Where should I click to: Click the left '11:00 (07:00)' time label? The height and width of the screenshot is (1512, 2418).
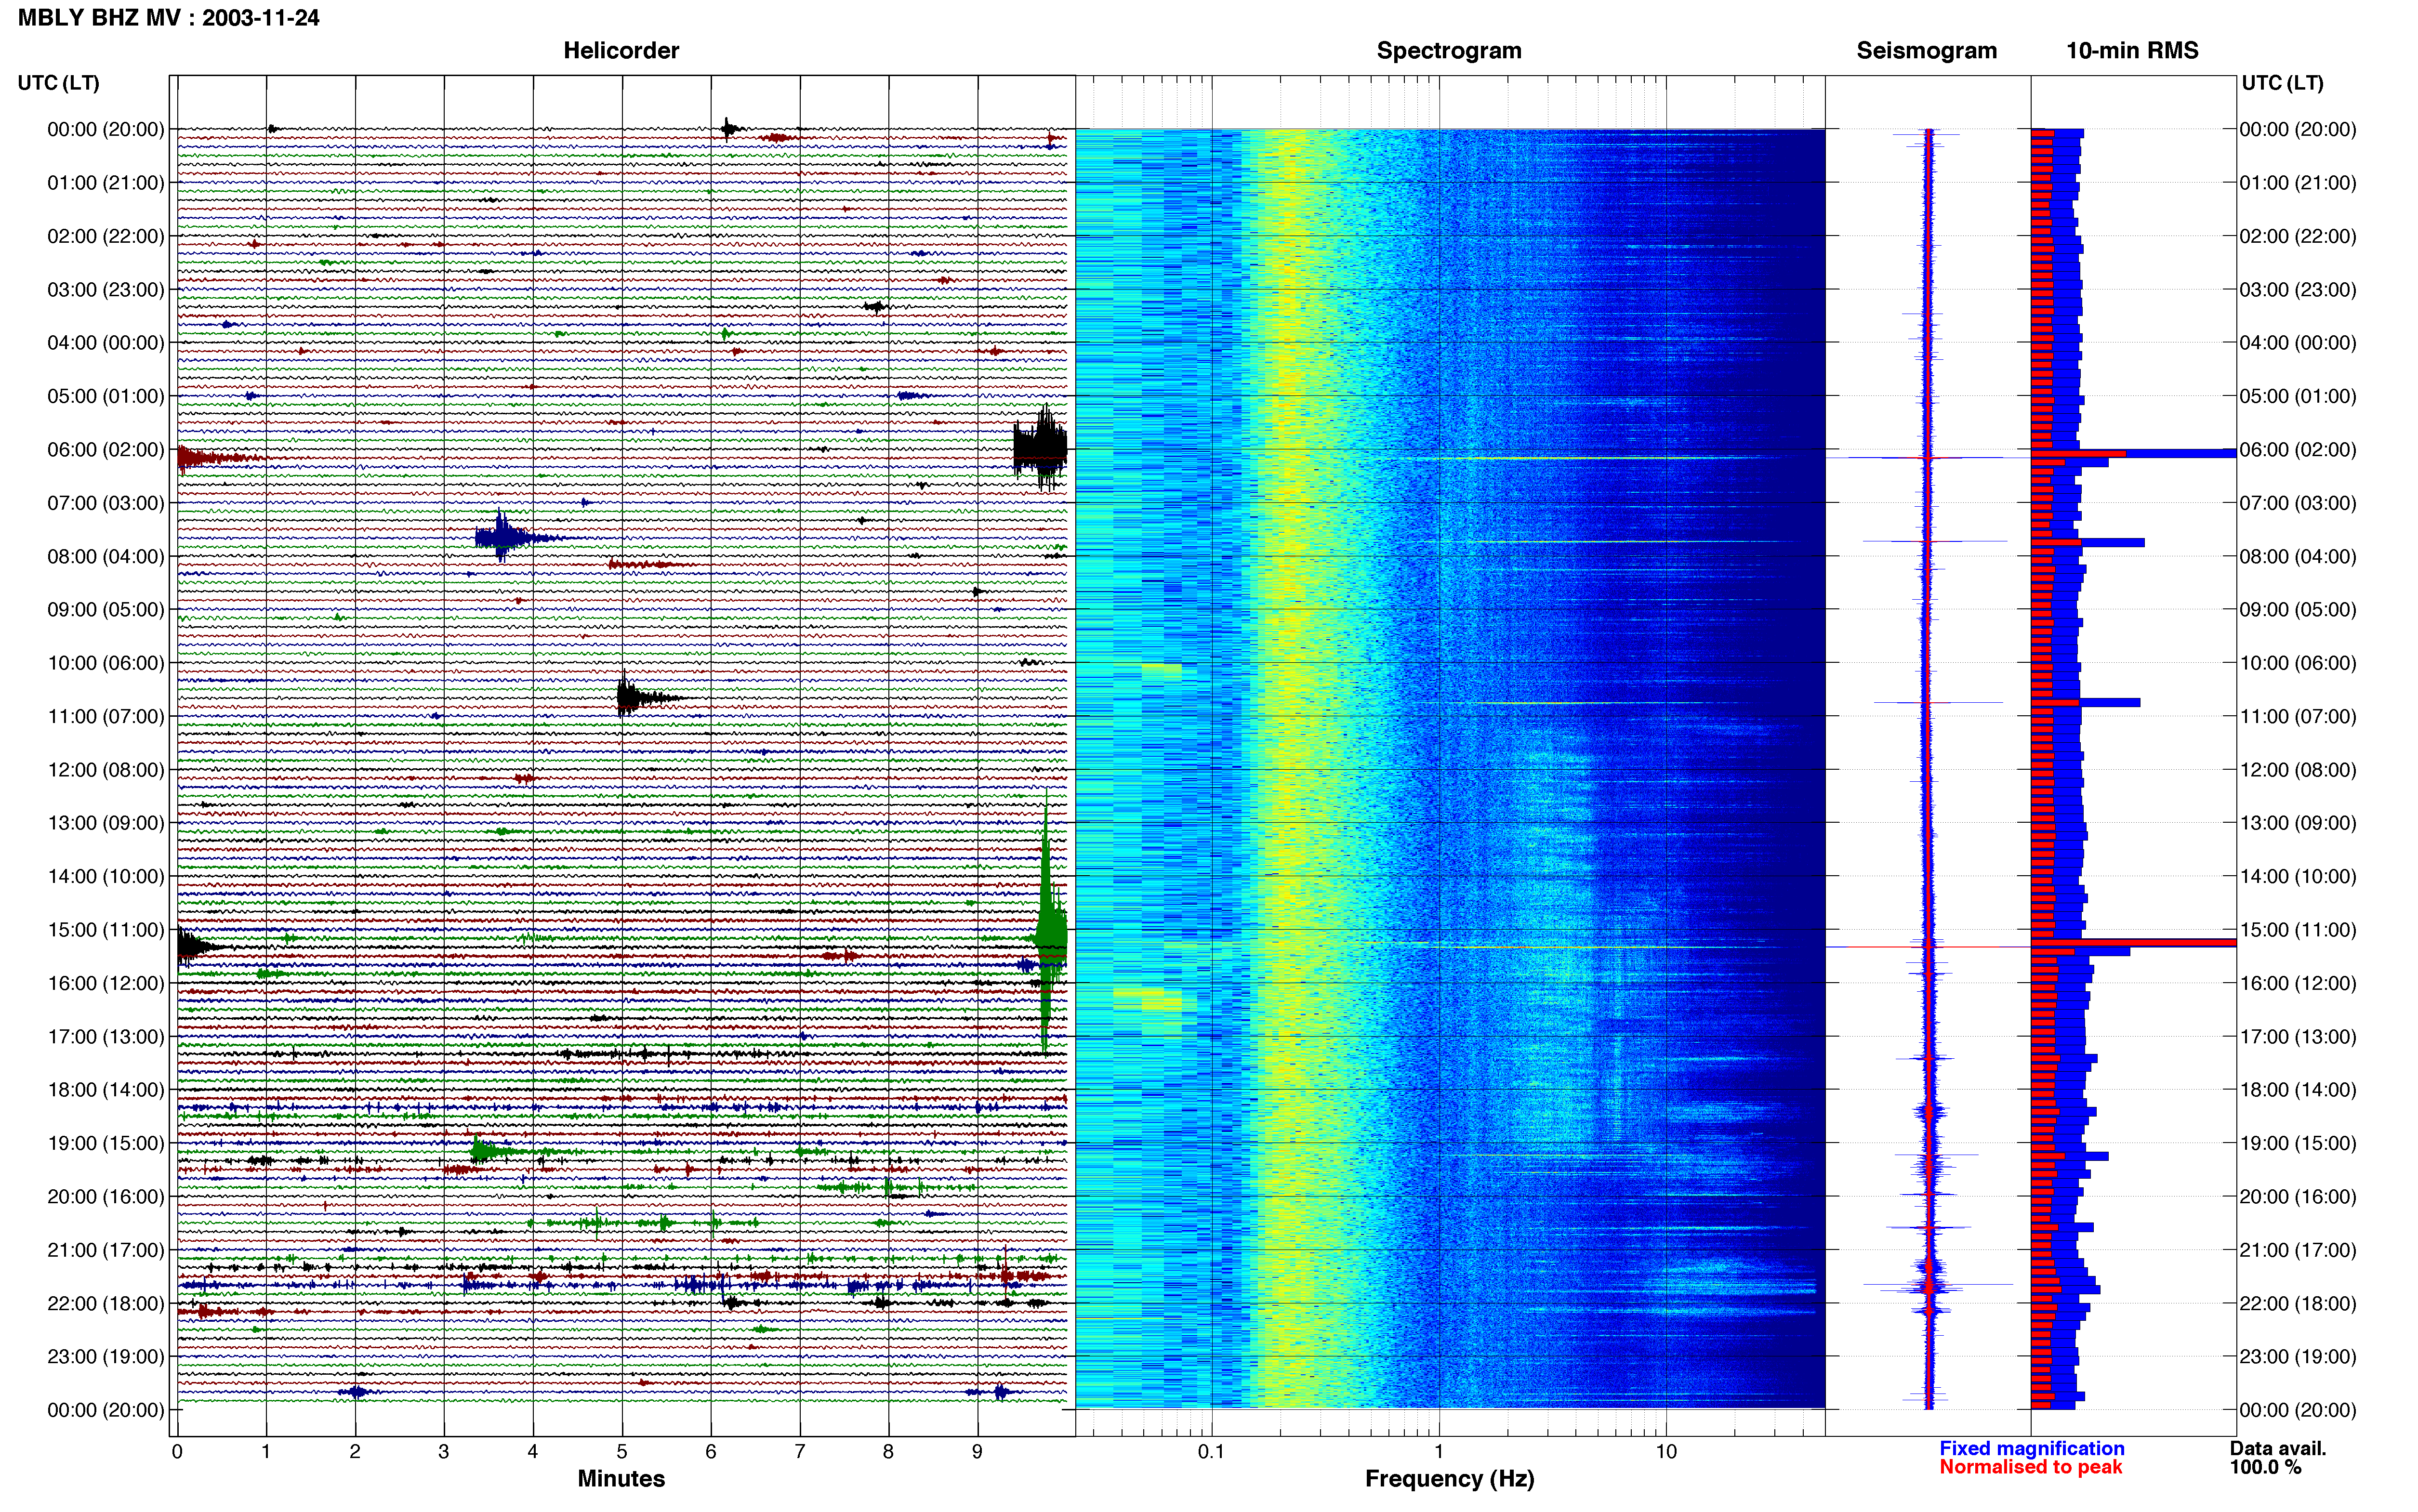pyautogui.click(x=106, y=716)
